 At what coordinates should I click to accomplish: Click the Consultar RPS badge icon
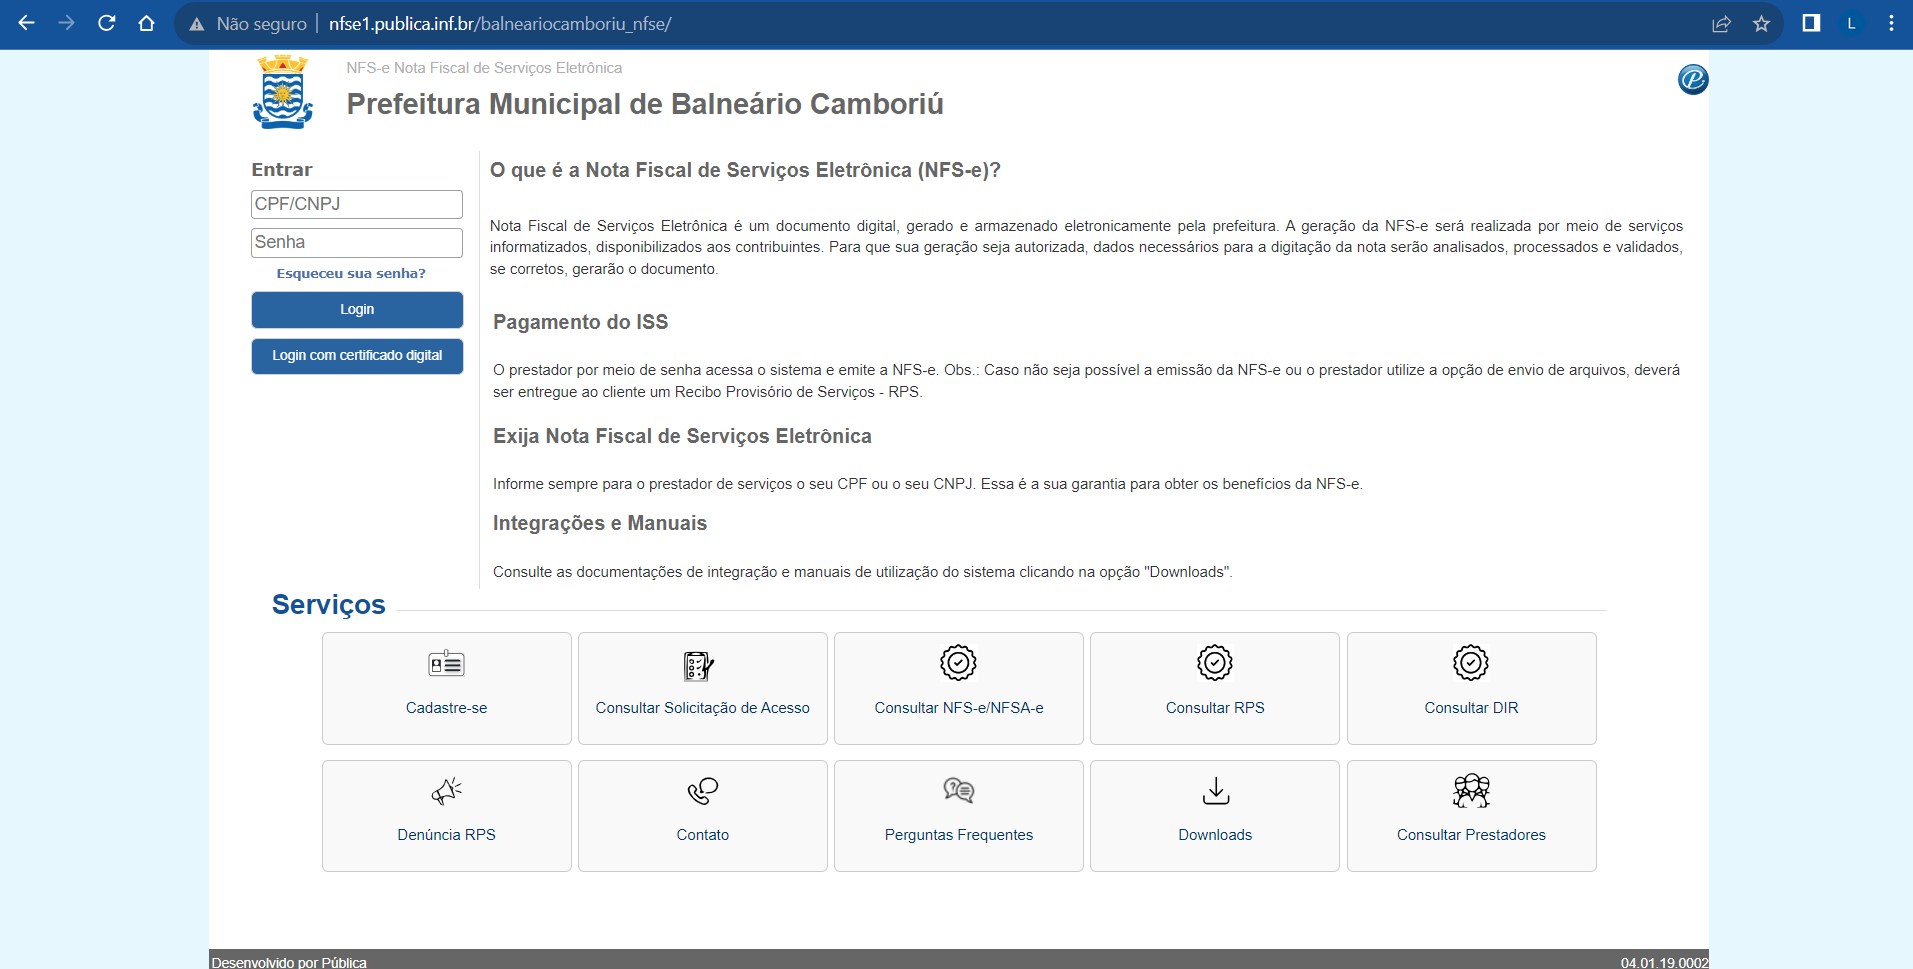click(x=1215, y=663)
